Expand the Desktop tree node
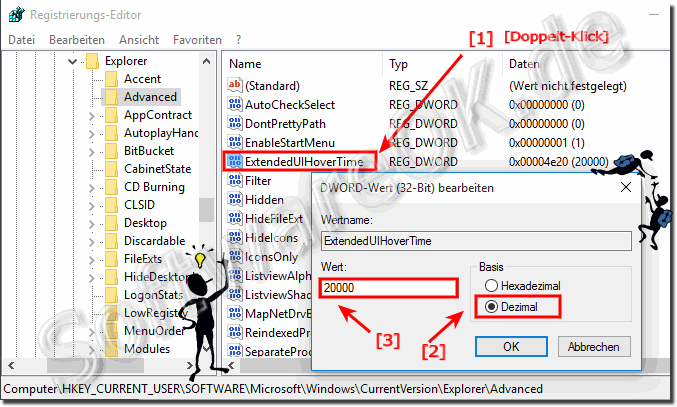 pyautogui.click(x=91, y=224)
